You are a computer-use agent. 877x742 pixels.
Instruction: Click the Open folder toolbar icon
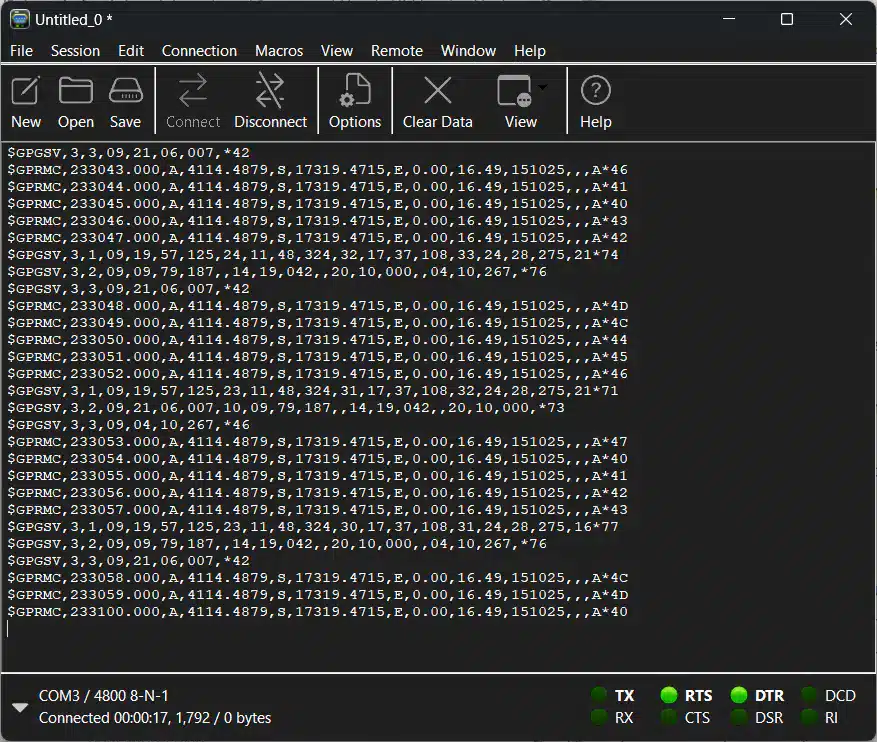click(x=76, y=92)
